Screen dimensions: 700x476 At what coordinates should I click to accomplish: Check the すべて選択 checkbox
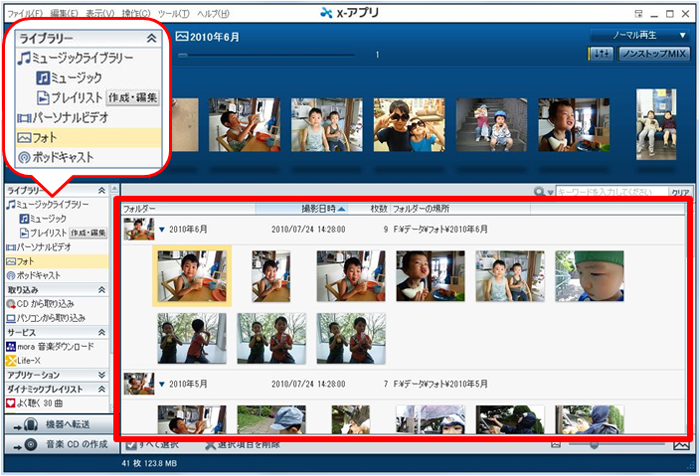click(x=131, y=443)
